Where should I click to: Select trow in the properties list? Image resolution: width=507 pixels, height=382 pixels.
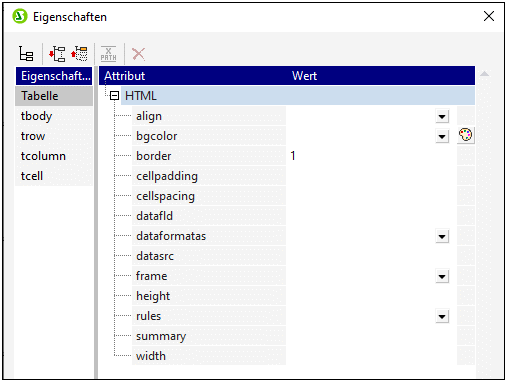point(54,136)
